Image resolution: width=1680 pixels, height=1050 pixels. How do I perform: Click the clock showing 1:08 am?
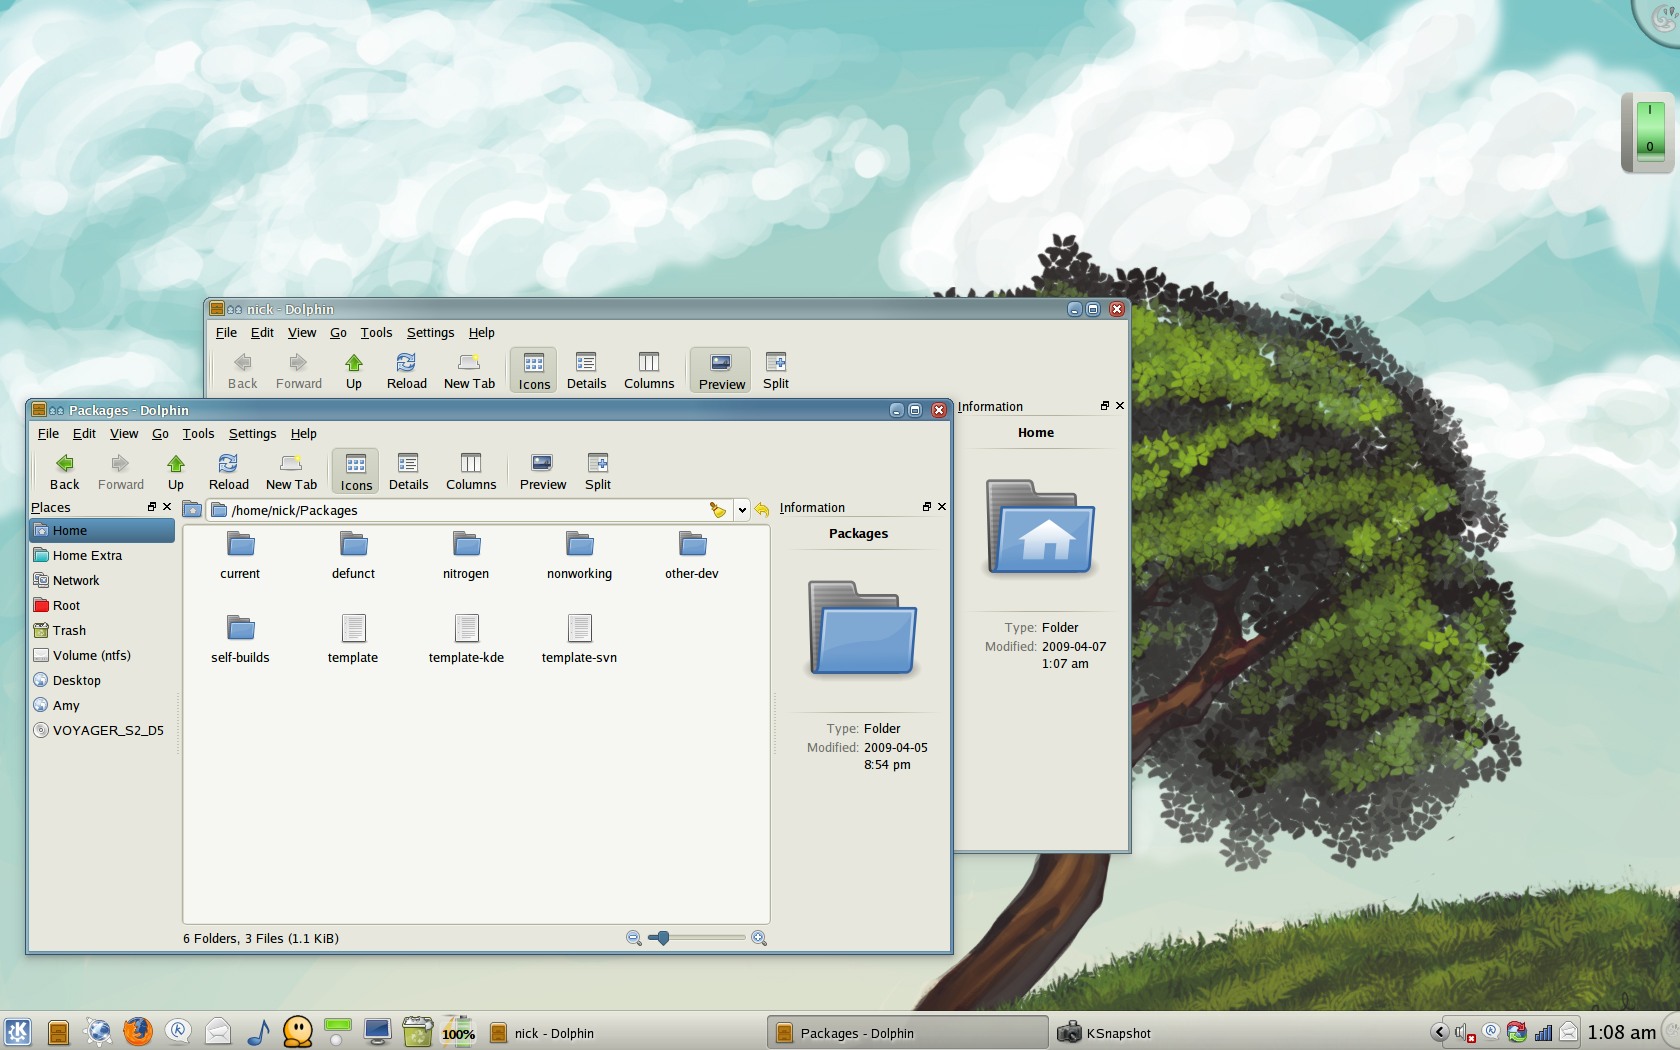pyautogui.click(x=1621, y=1033)
